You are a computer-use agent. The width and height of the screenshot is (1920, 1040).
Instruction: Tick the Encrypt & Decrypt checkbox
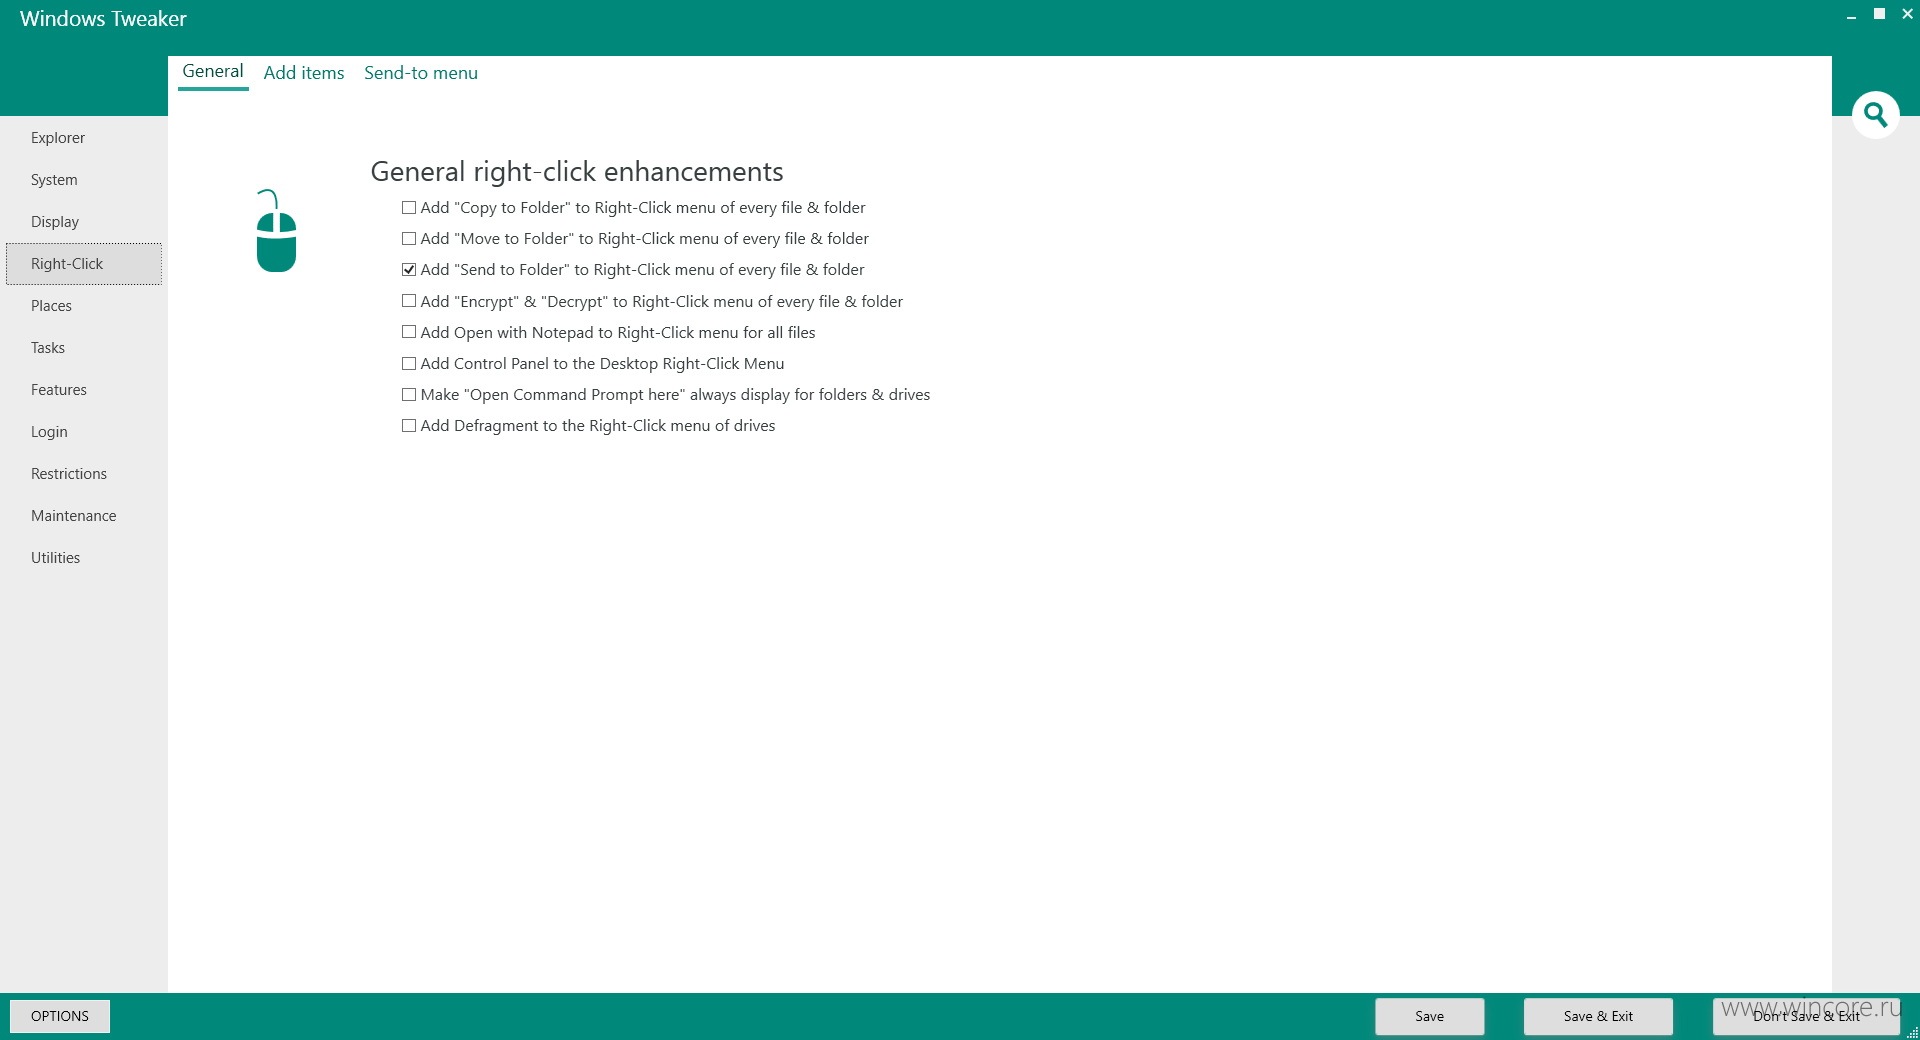409,301
